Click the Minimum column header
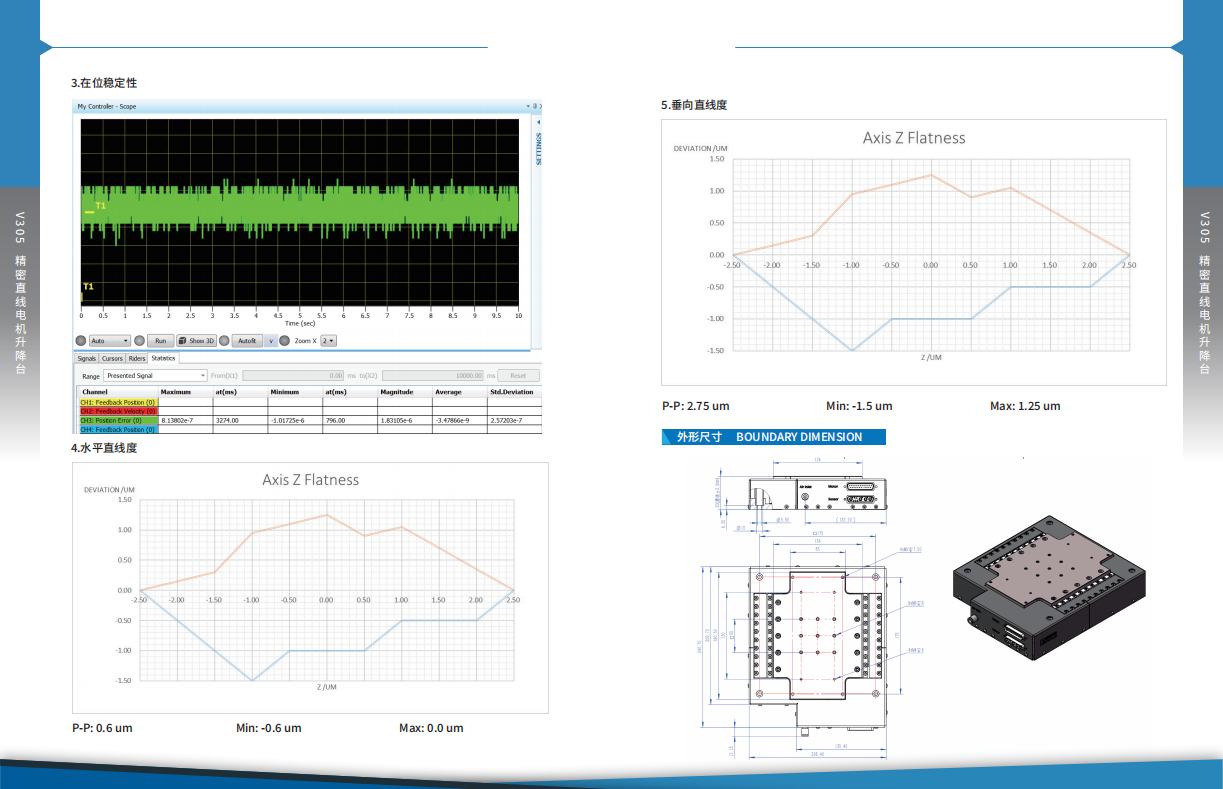Image resolution: width=1223 pixels, height=789 pixels. pos(295,392)
